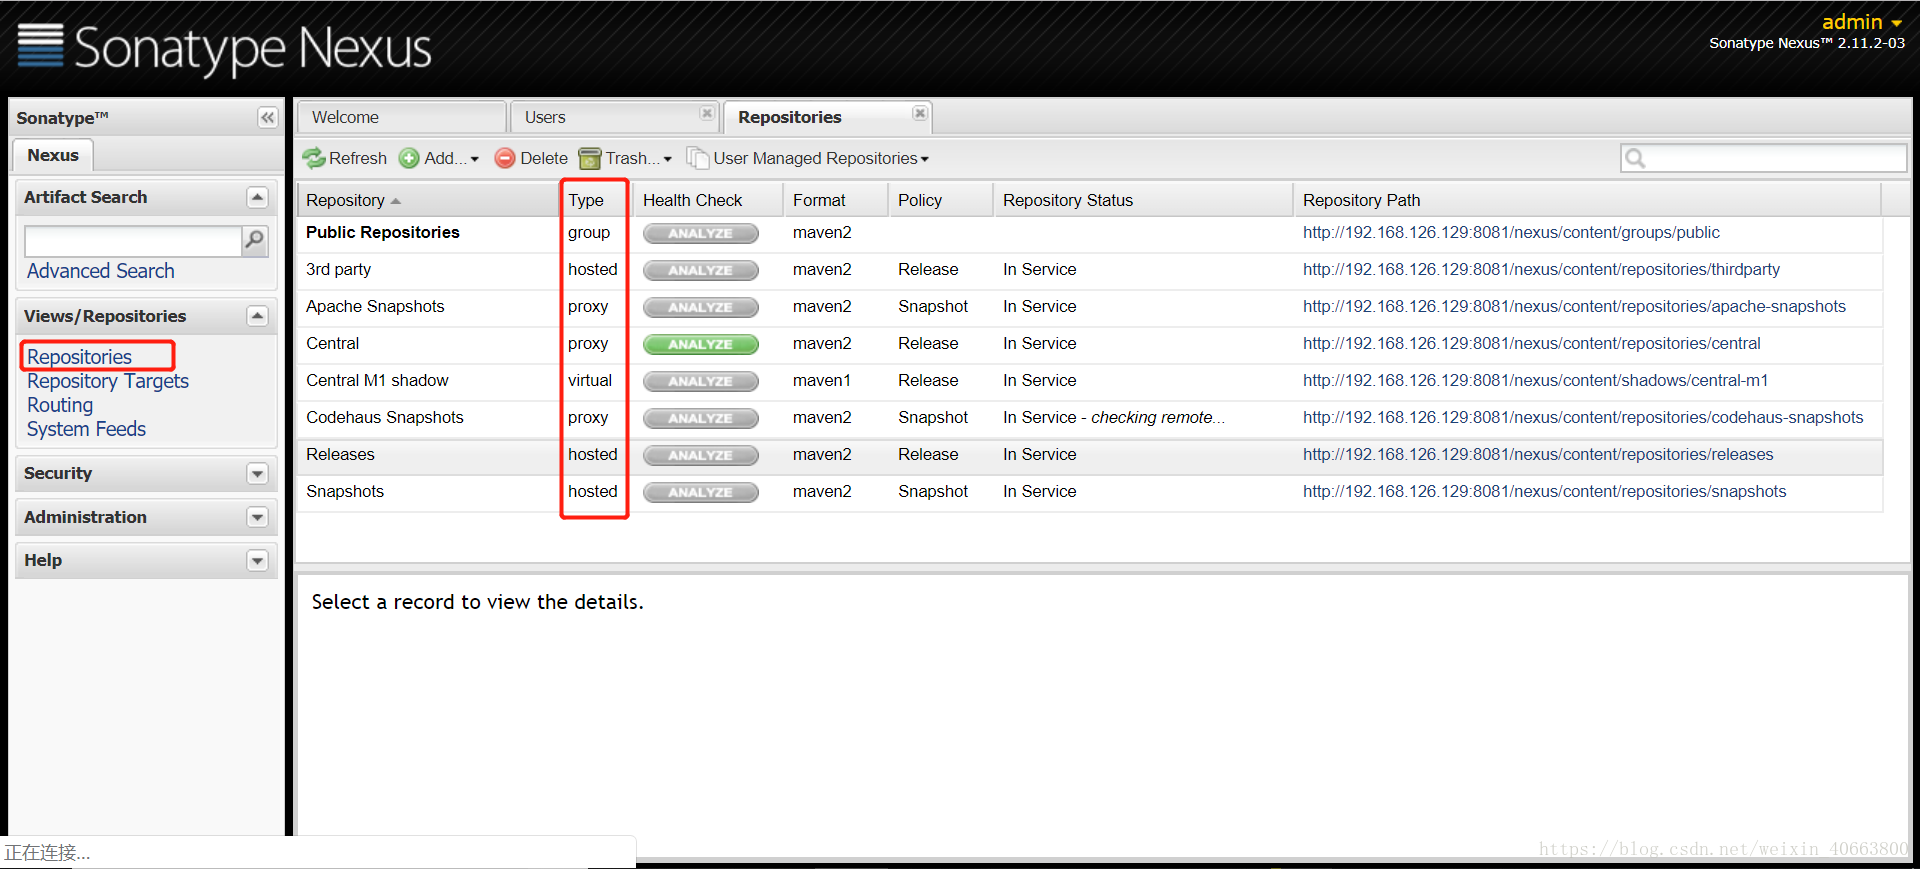Click the artifact search input field
The height and width of the screenshot is (869, 1920).
pyautogui.click(x=133, y=241)
